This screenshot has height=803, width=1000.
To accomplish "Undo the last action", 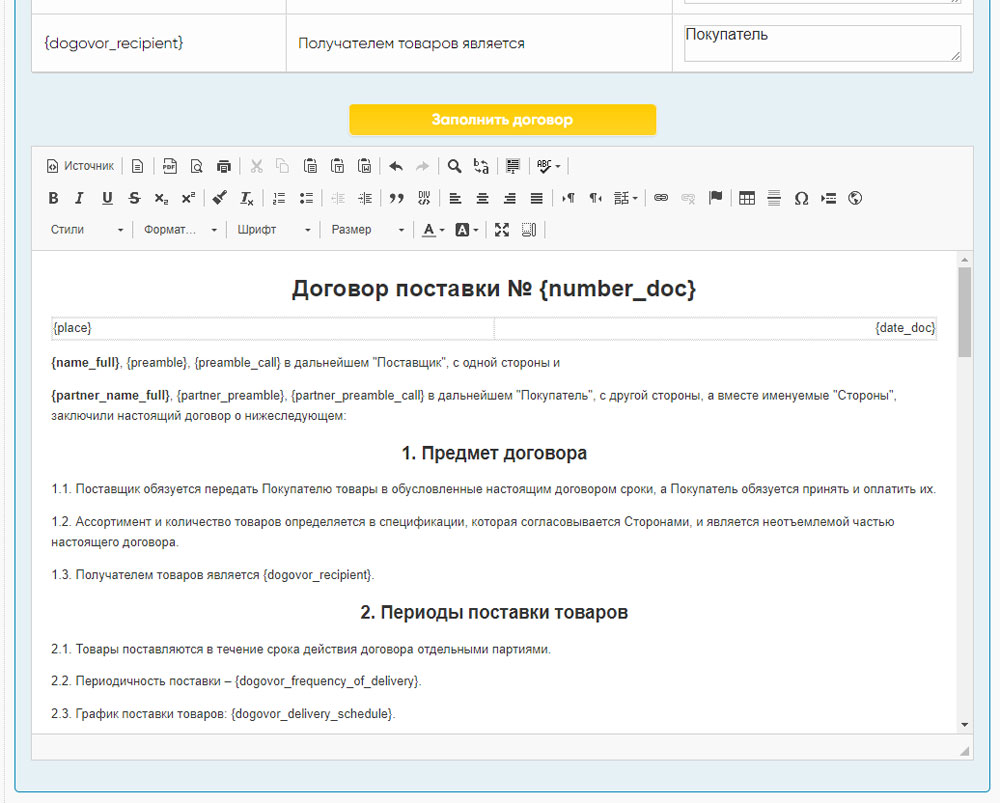I will [396, 166].
